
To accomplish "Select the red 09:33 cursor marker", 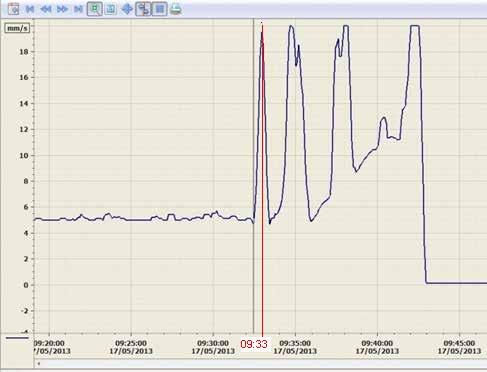I will 254,344.
